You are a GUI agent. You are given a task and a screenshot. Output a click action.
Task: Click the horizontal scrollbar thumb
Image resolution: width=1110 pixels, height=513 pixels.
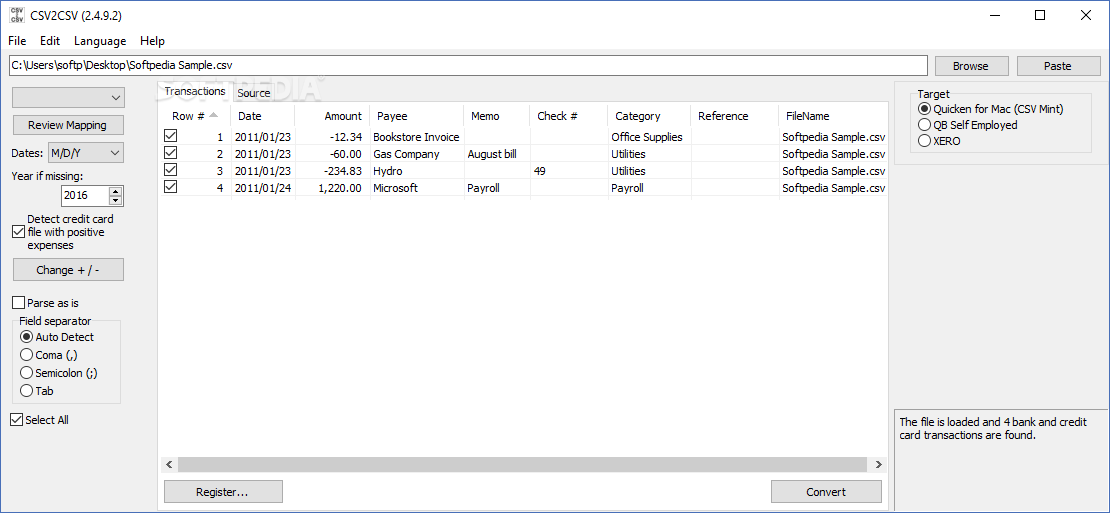coord(522,464)
